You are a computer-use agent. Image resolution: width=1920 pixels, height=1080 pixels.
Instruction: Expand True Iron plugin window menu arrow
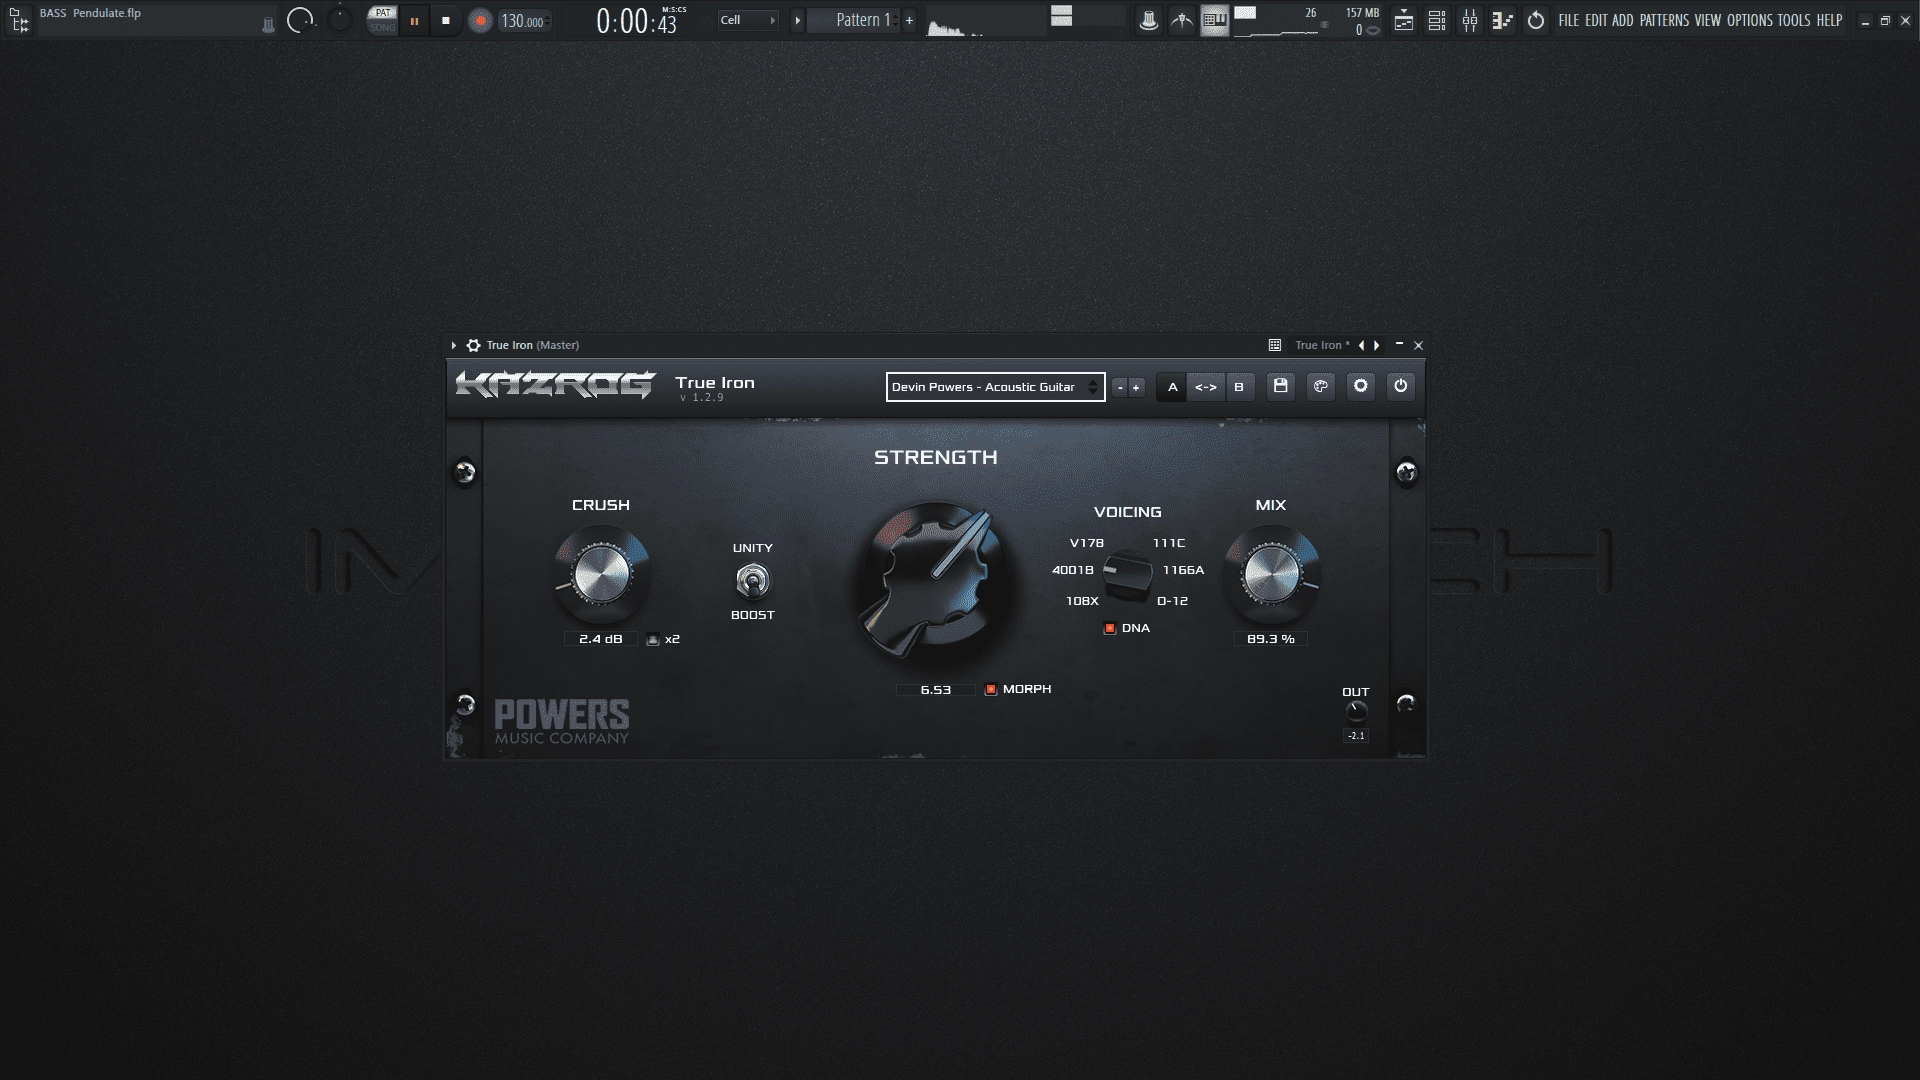pos(454,345)
